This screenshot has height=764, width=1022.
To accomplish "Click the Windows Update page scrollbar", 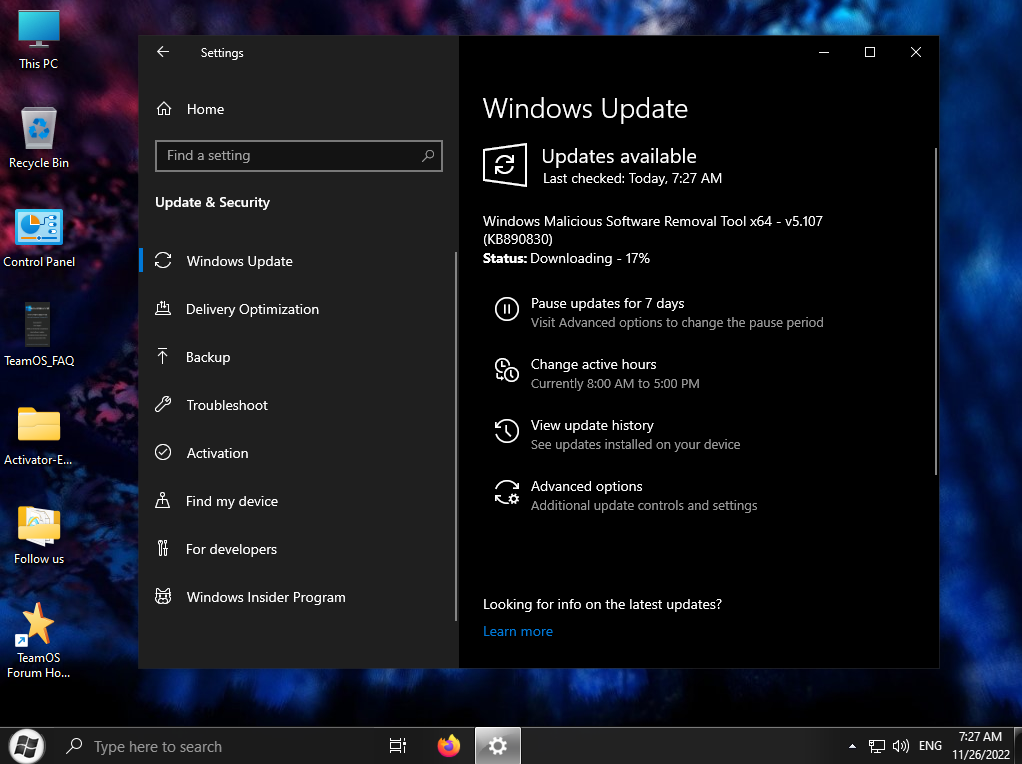I will pyautogui.click(x=936, y=310).
